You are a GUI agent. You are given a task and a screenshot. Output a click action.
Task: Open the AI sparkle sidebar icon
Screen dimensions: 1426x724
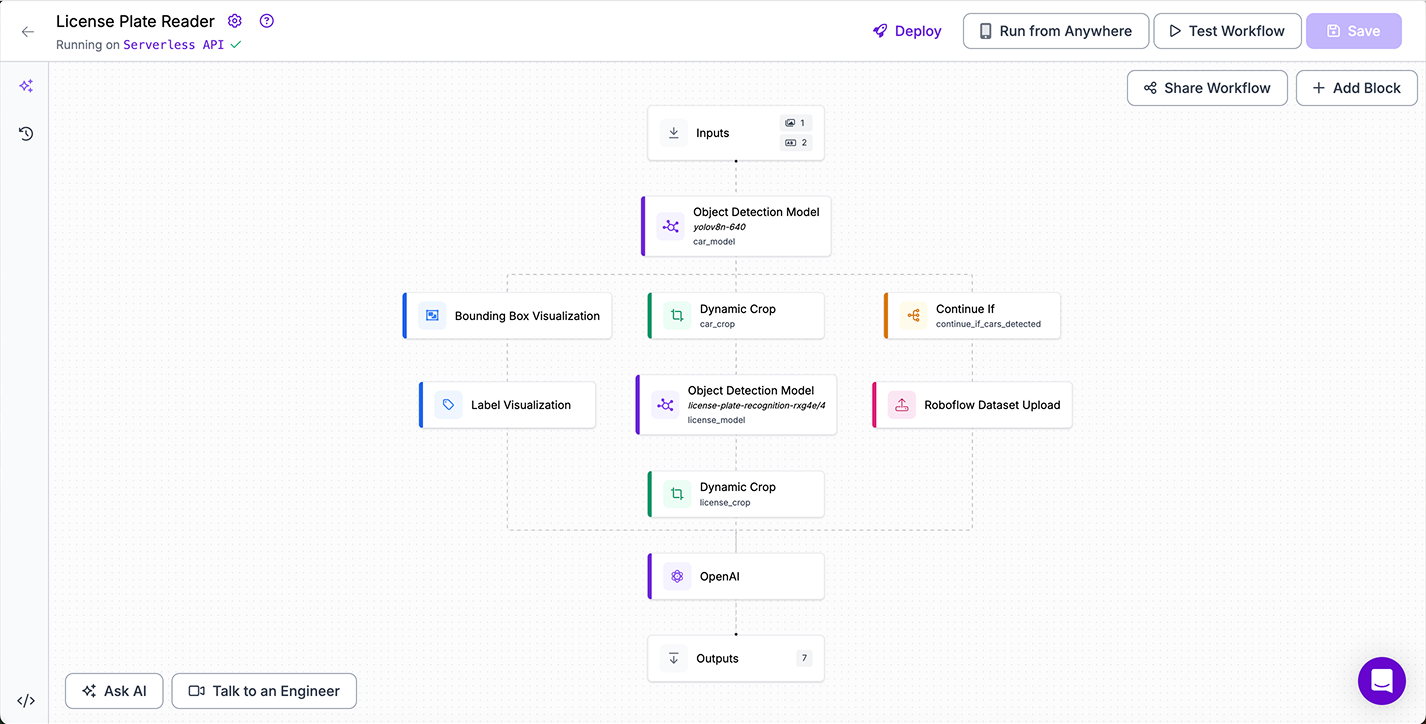click(x=26, y=86)
